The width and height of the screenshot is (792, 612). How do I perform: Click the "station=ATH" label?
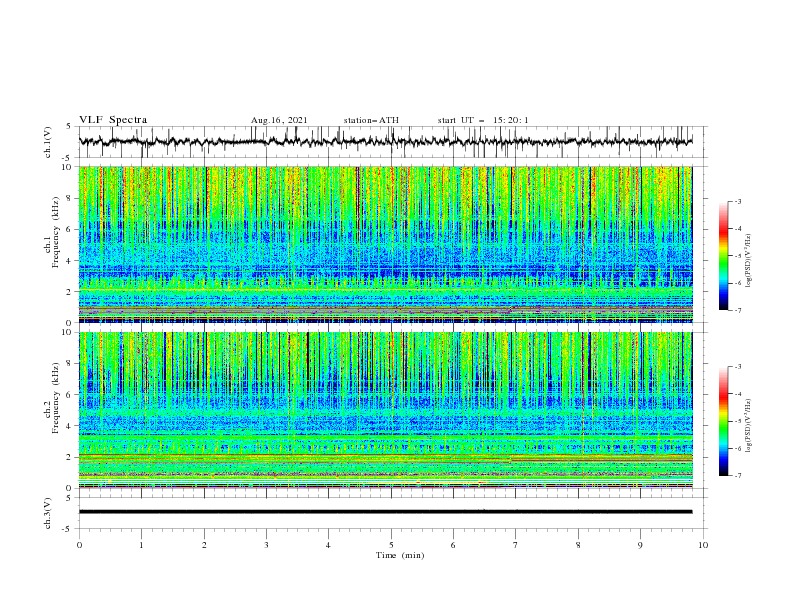click(x=371, y=120)
